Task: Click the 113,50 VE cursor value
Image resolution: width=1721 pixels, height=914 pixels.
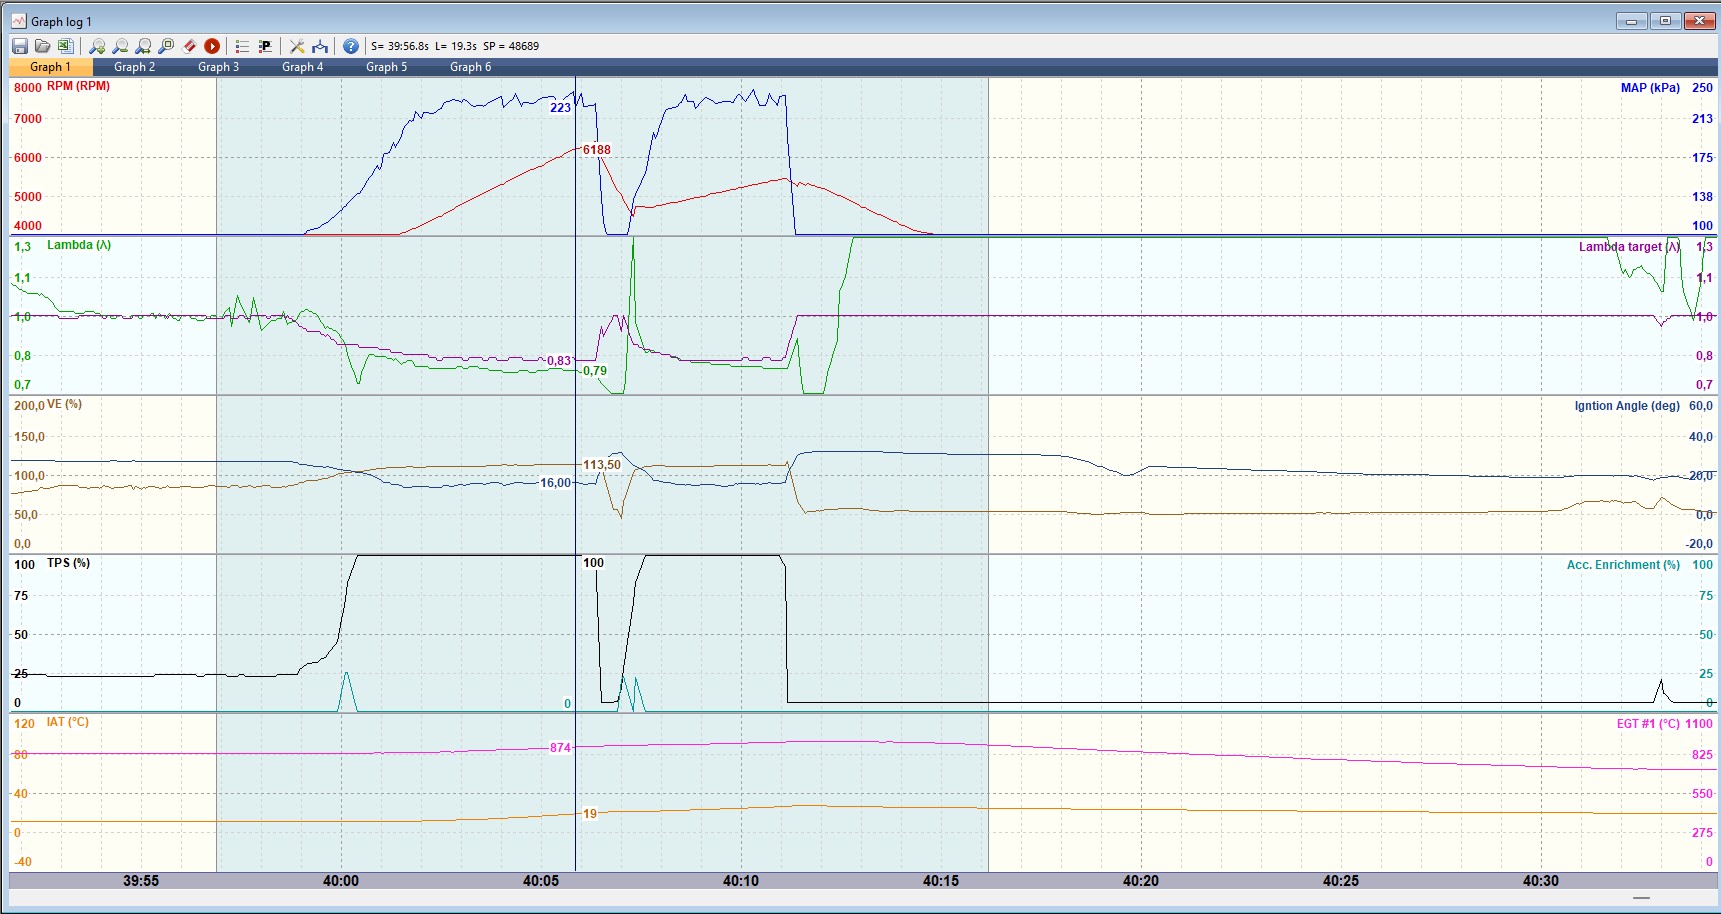Action: (x=602, y=465)
